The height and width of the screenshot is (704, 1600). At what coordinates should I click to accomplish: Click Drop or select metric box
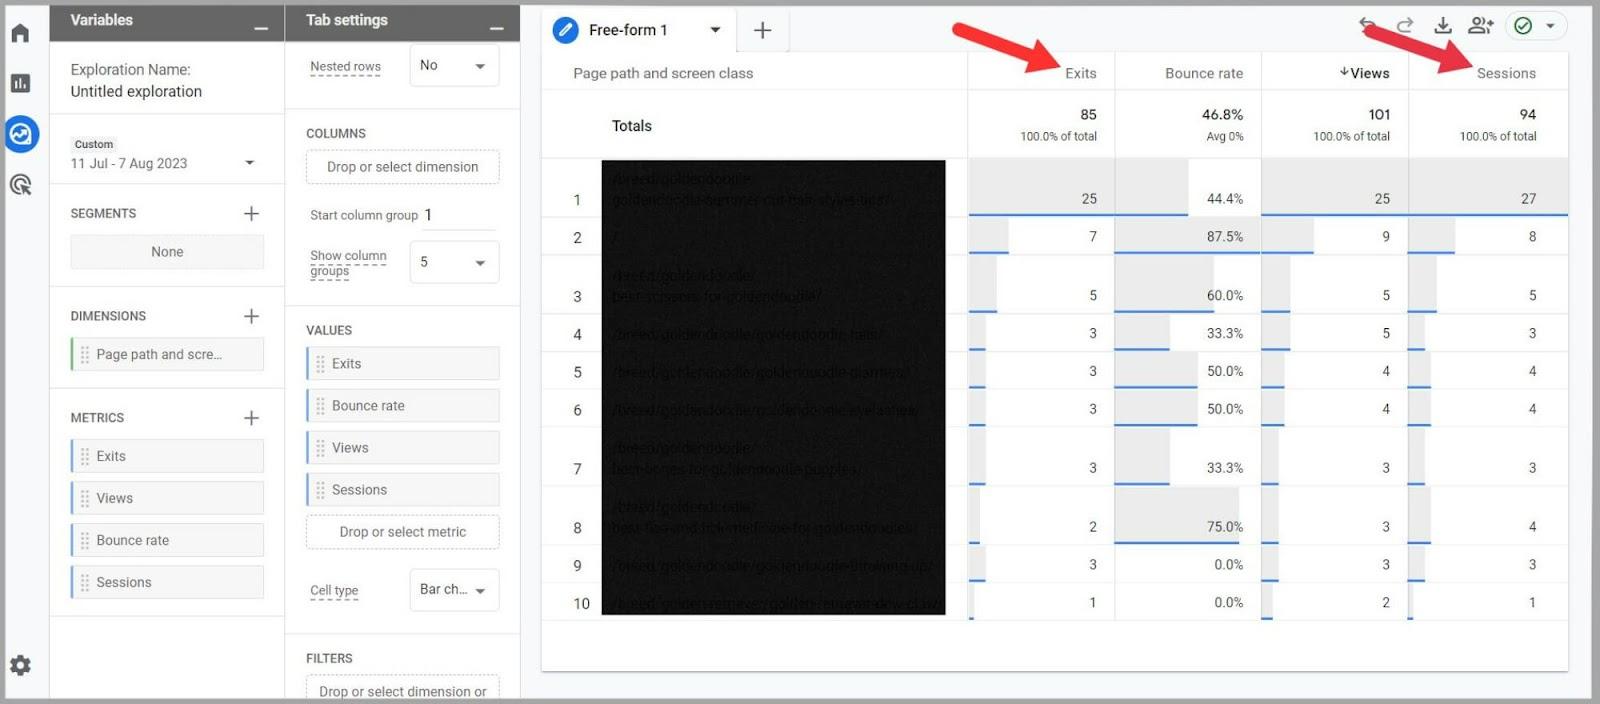point(402,532)
